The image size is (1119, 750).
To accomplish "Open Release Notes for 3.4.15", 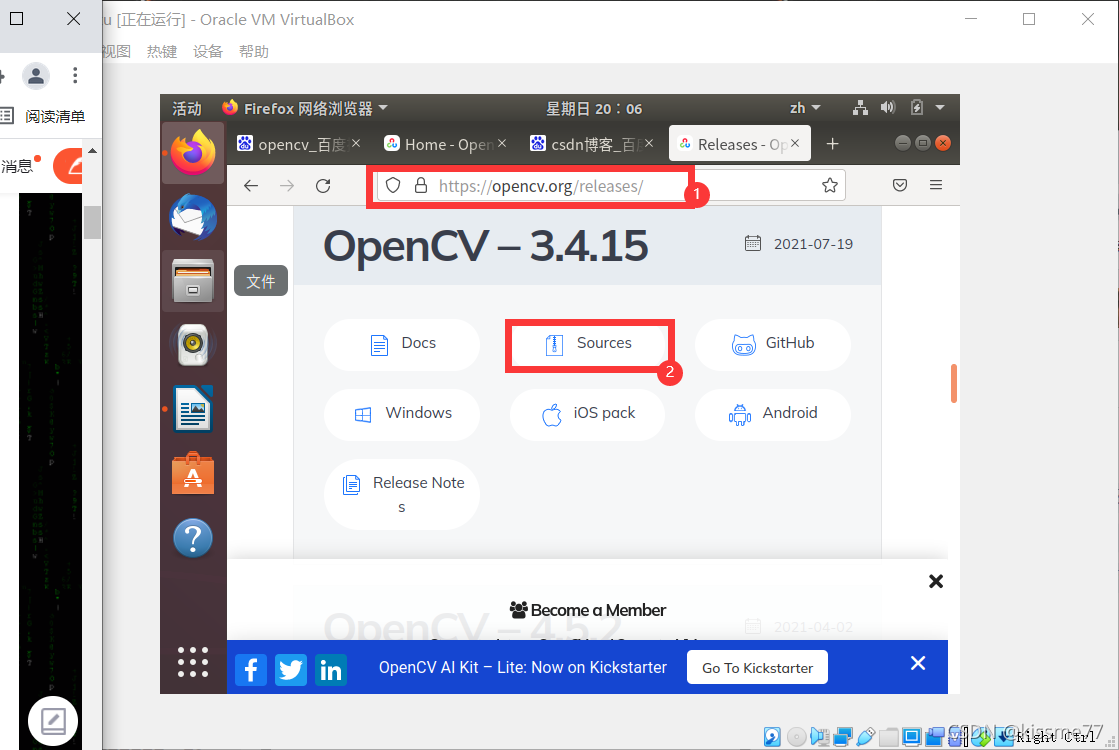I will (x=402, y=495).
